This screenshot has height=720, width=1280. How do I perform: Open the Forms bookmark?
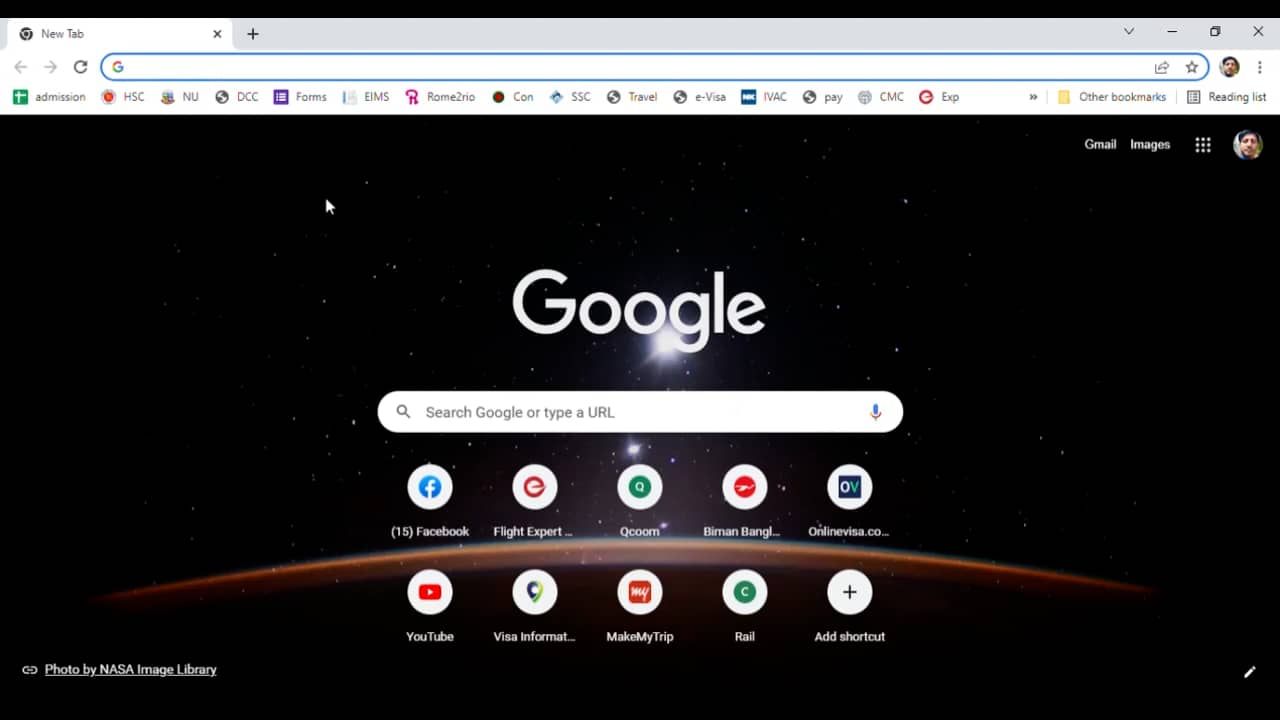[300, 97]
